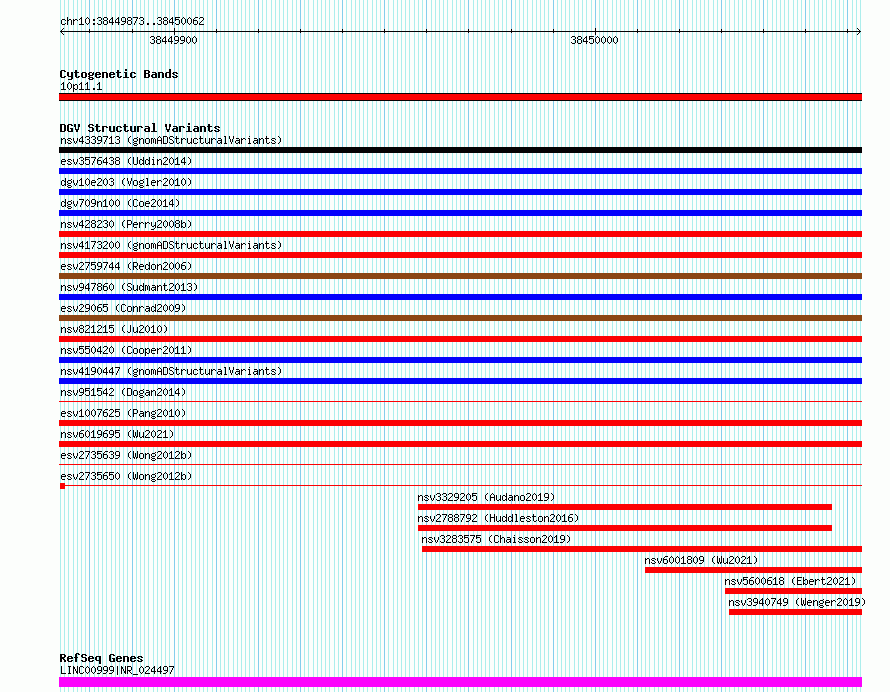Click the red 10p11.1 cytogenetic band bar
The width and height of the screenshot is (890, 692).
pos(460,97)
